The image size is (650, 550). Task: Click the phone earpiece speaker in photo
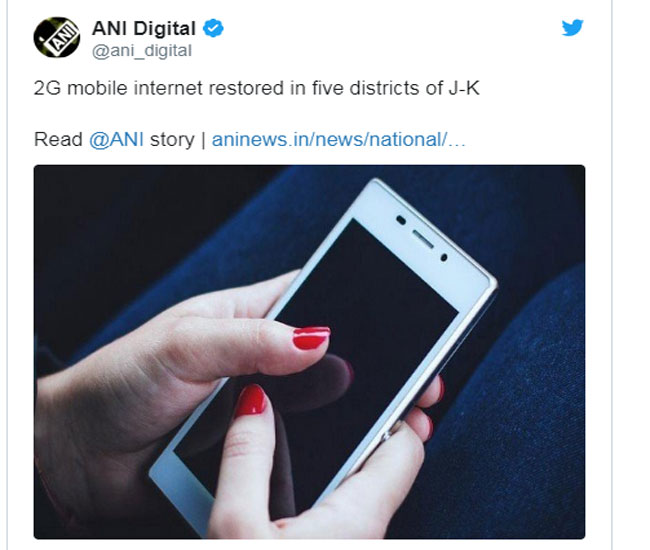(422, 240)
